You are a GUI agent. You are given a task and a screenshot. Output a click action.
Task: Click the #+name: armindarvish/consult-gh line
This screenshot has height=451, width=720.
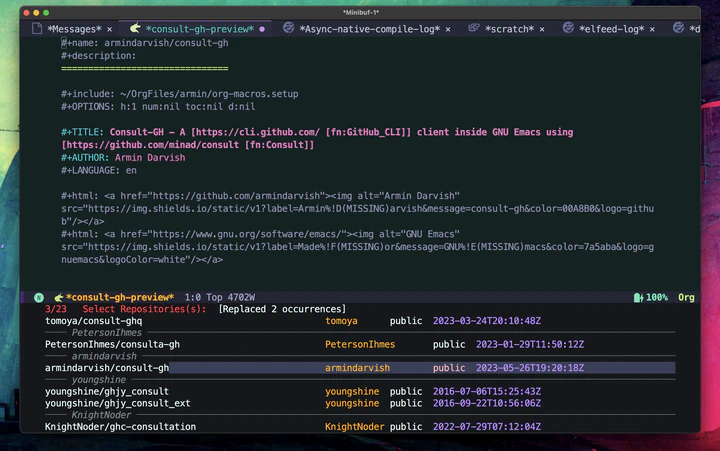coord(145,43)
